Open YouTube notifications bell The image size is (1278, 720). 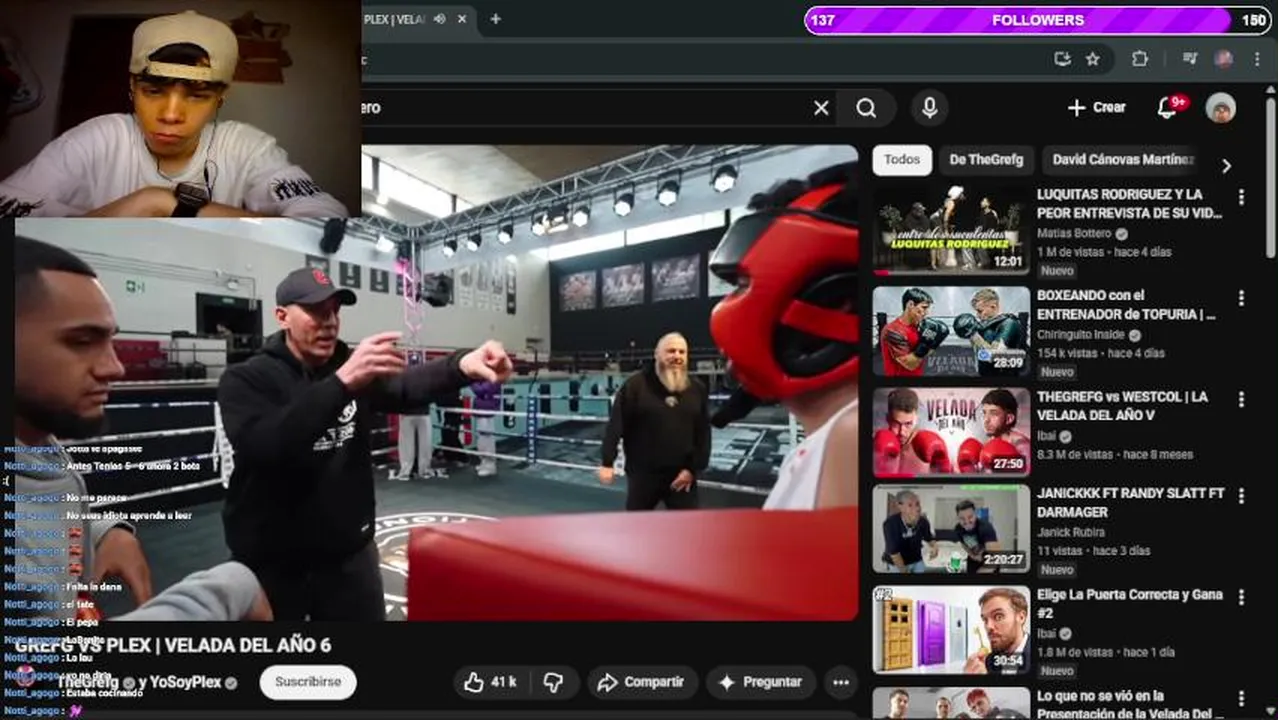[x=1167, y=108]
